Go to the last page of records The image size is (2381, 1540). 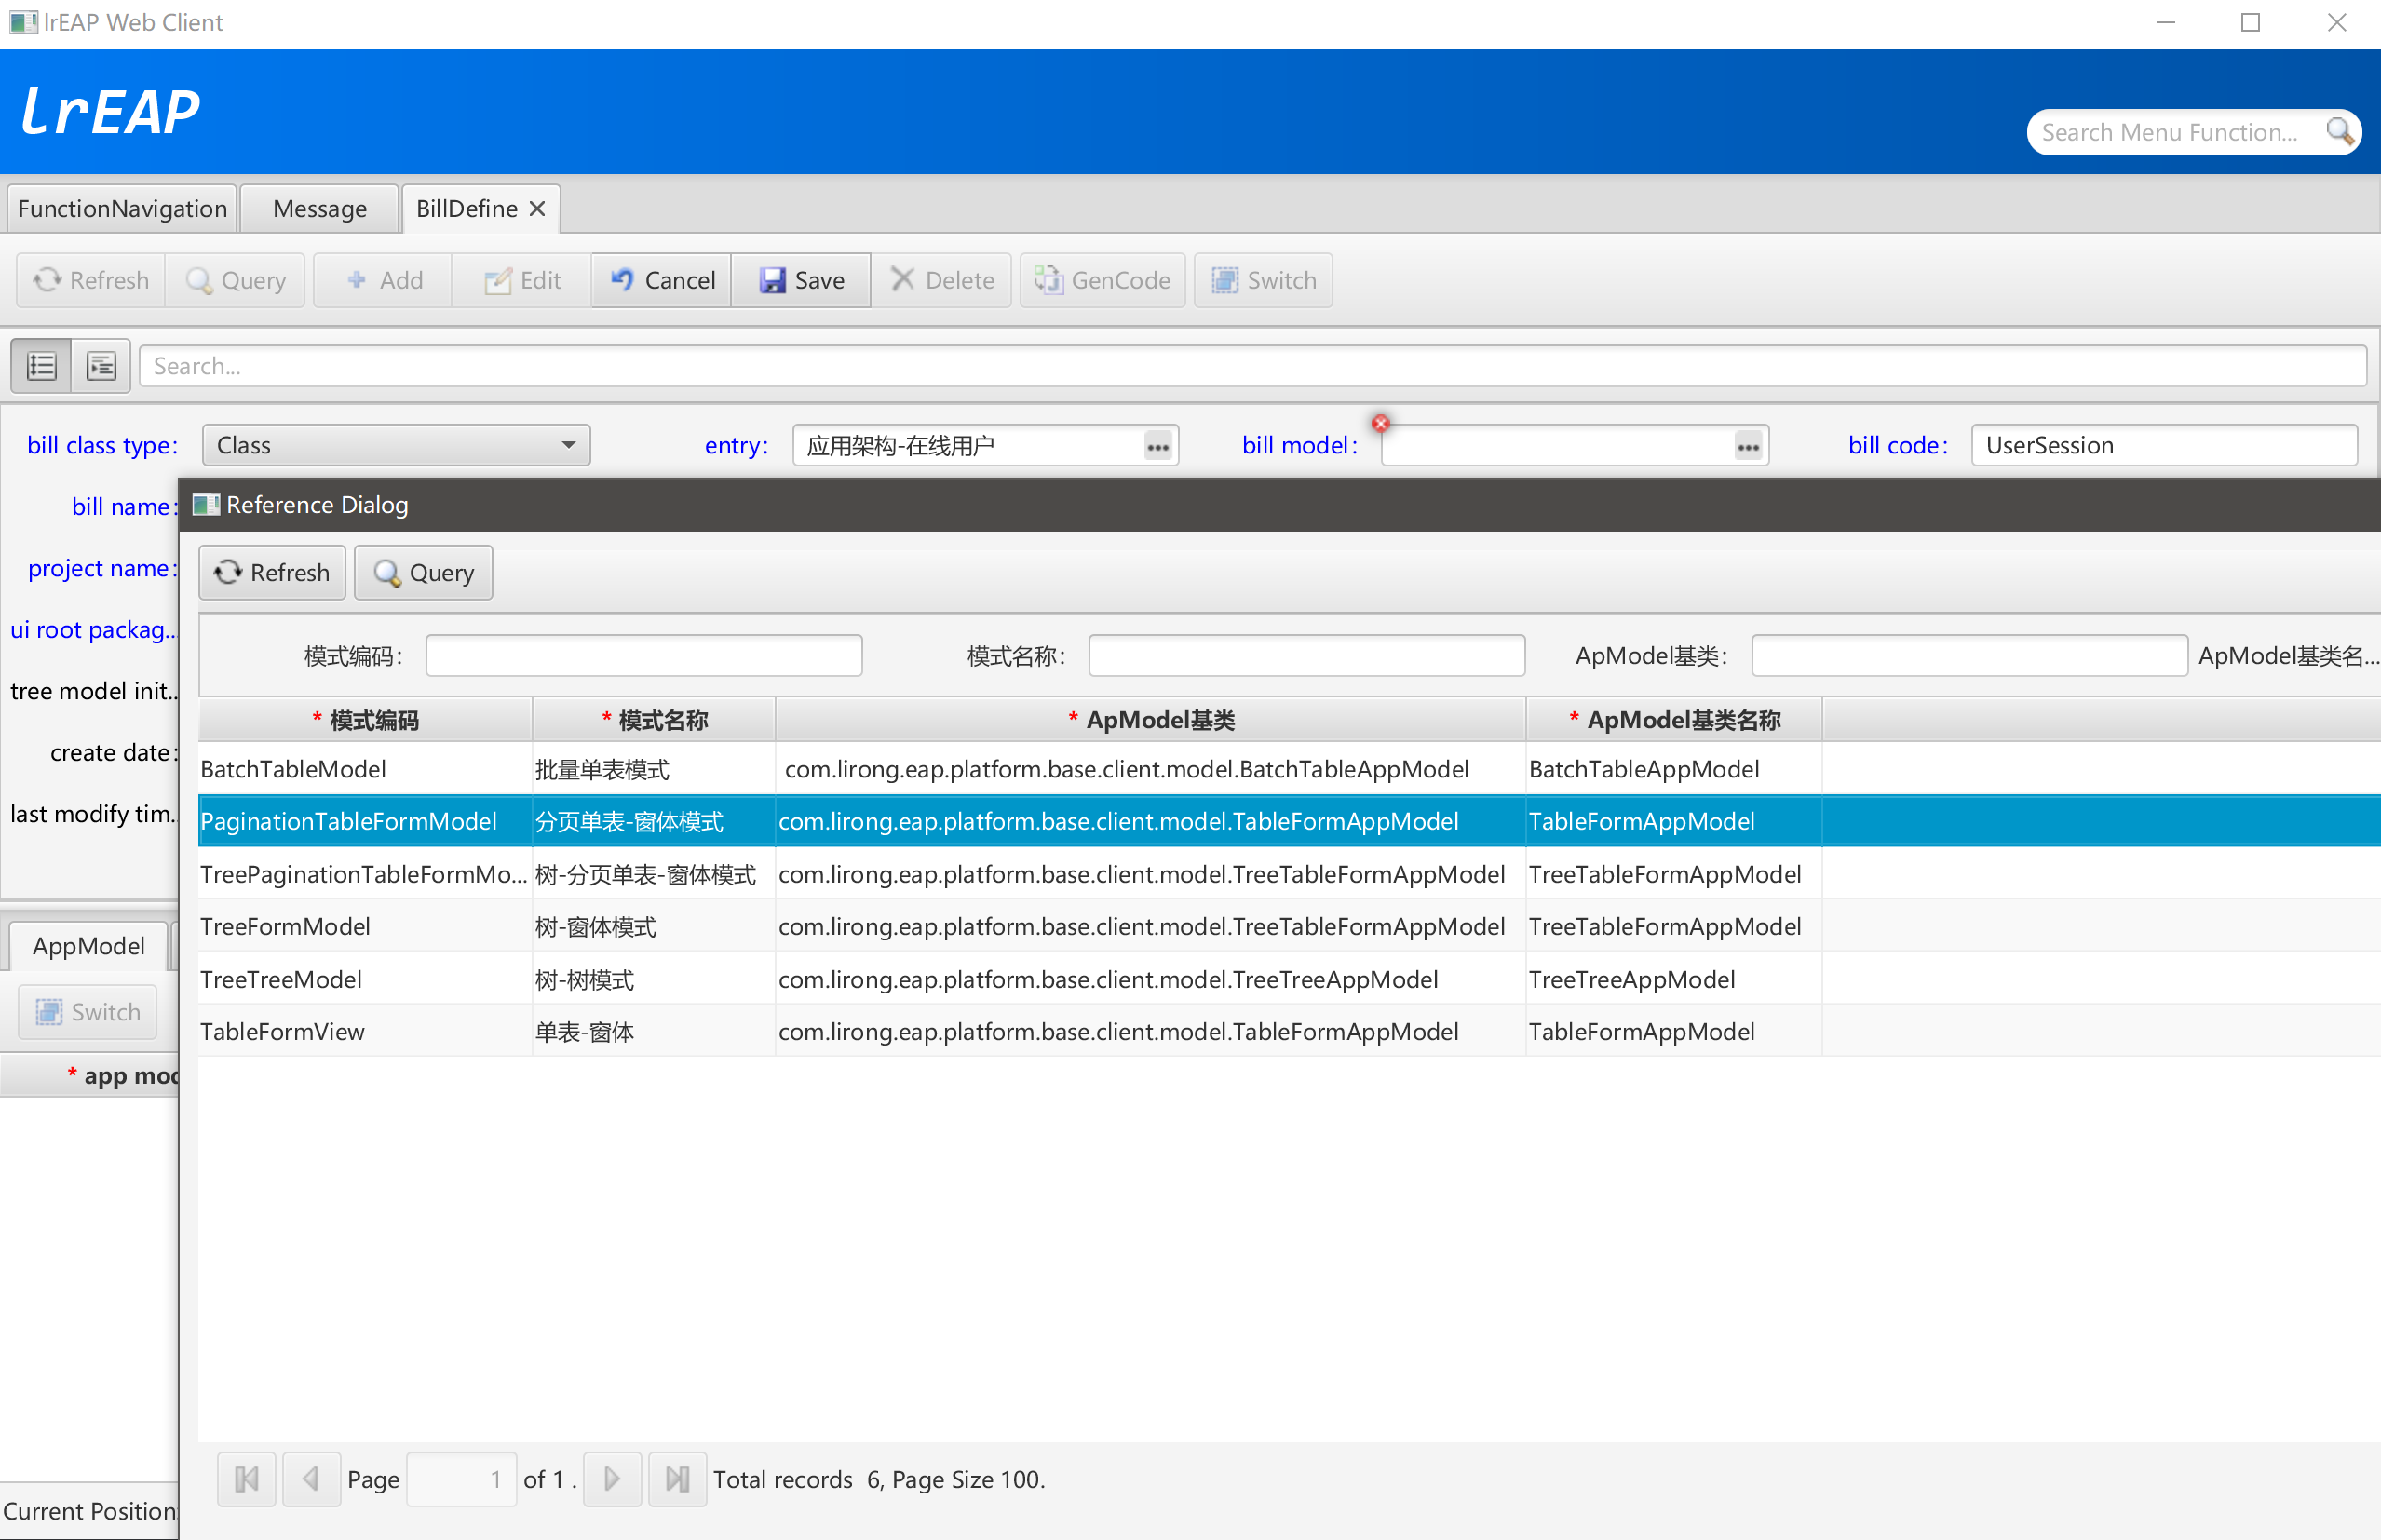tap(677, 1478)
